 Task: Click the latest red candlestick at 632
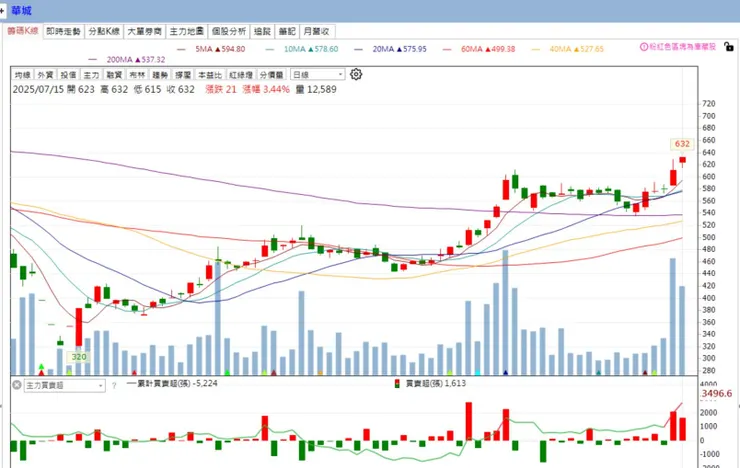pyautogui.click(x=682, y=160)
